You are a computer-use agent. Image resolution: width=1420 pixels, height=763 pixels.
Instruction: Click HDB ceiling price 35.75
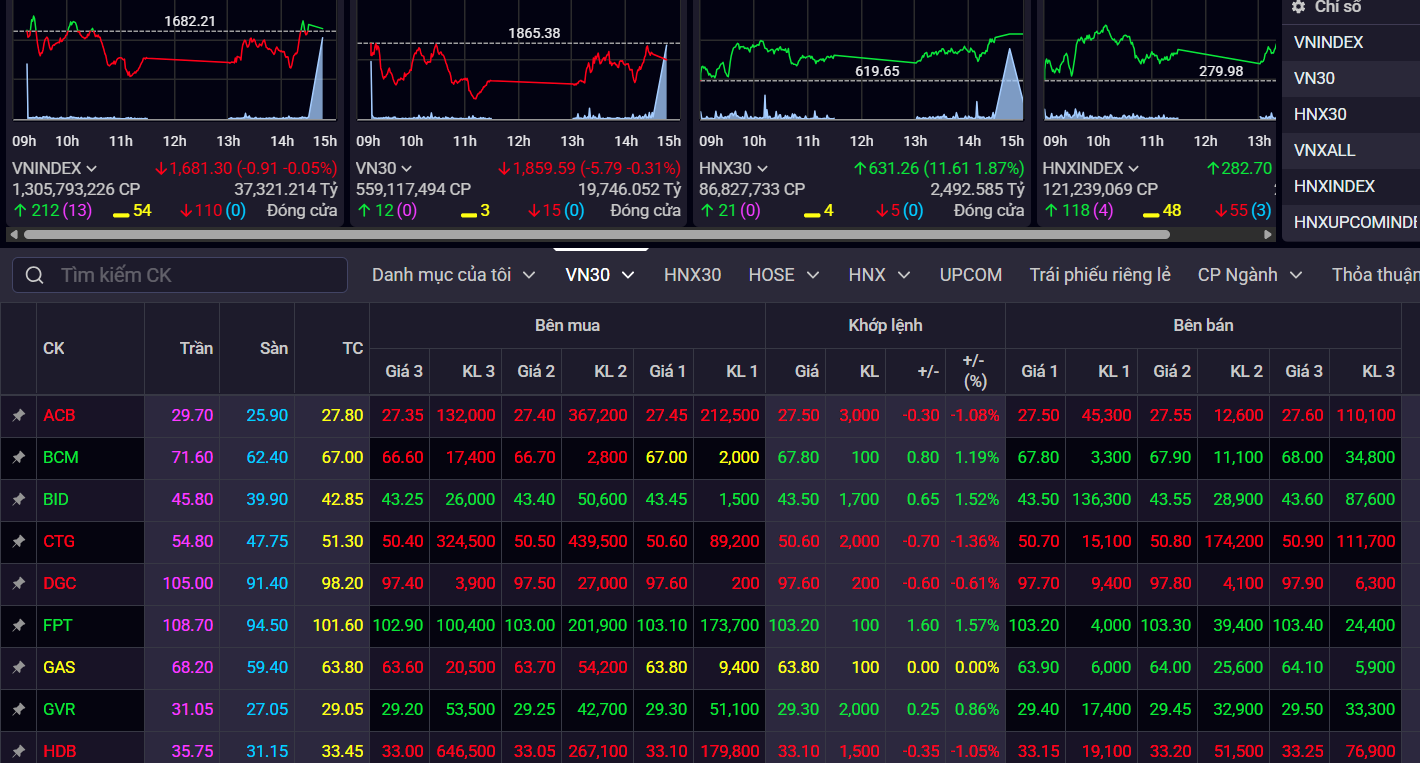pyautogui.click(x=193, y=751)
